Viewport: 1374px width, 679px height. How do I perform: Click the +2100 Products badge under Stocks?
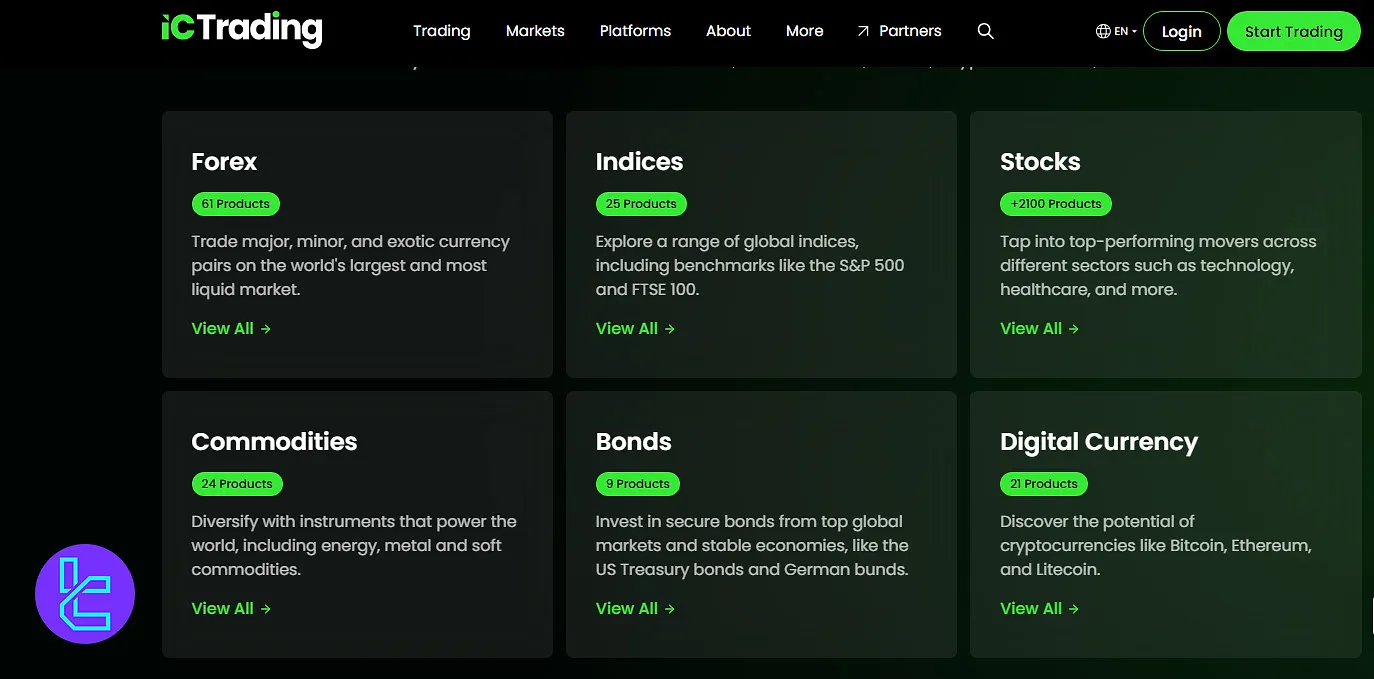[x=1055, y=204]
